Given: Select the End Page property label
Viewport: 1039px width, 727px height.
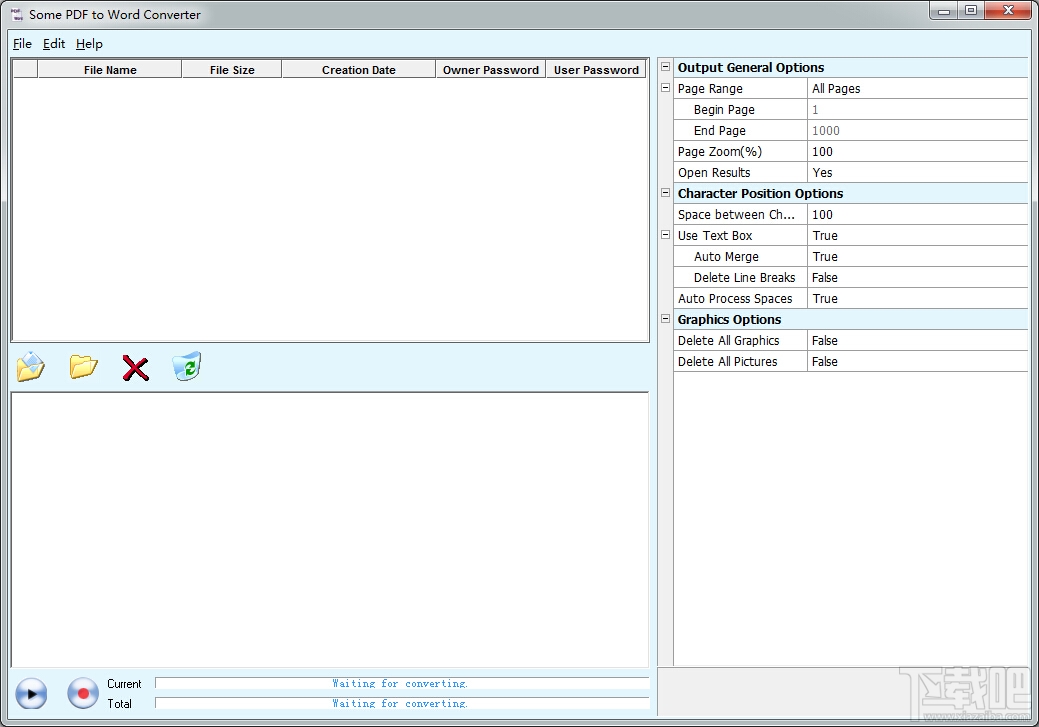Looking at the screenshot, I should (720, 131).
